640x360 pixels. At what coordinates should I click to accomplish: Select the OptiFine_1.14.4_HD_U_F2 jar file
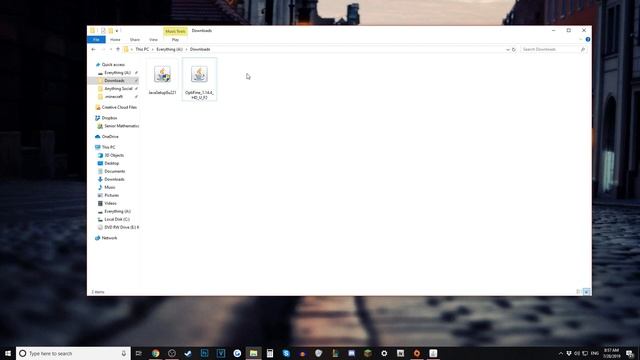199,79
